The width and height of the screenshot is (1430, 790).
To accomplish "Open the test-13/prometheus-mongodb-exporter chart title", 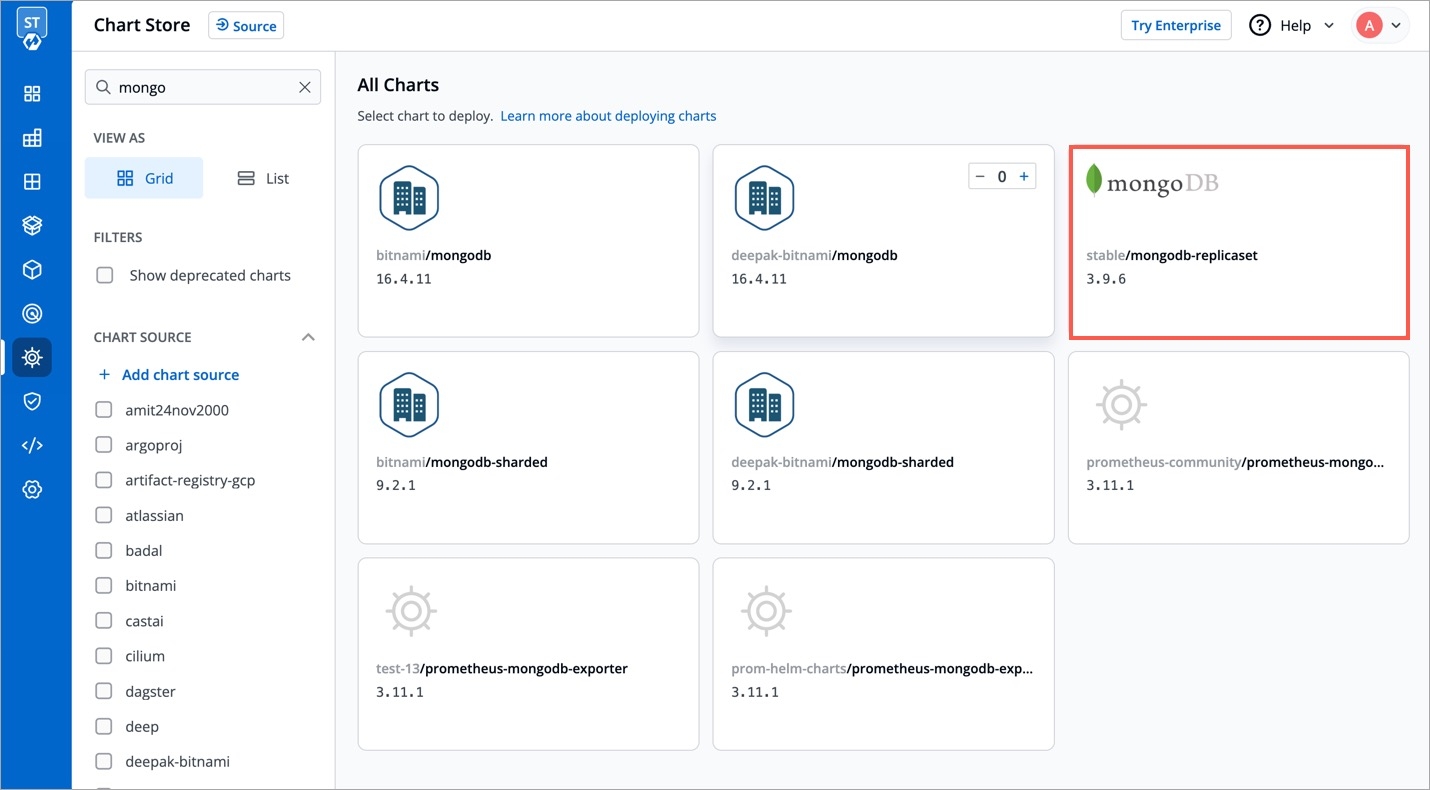I will (x=502, y=668).
